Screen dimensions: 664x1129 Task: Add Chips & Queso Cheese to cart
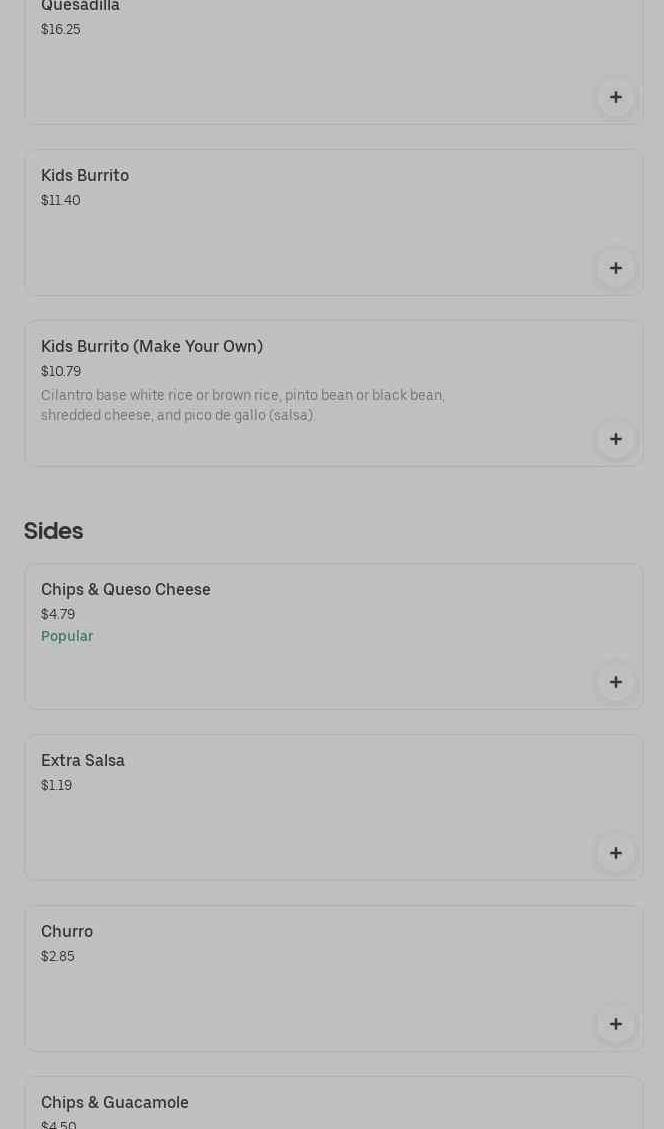(x=616, y=682)
